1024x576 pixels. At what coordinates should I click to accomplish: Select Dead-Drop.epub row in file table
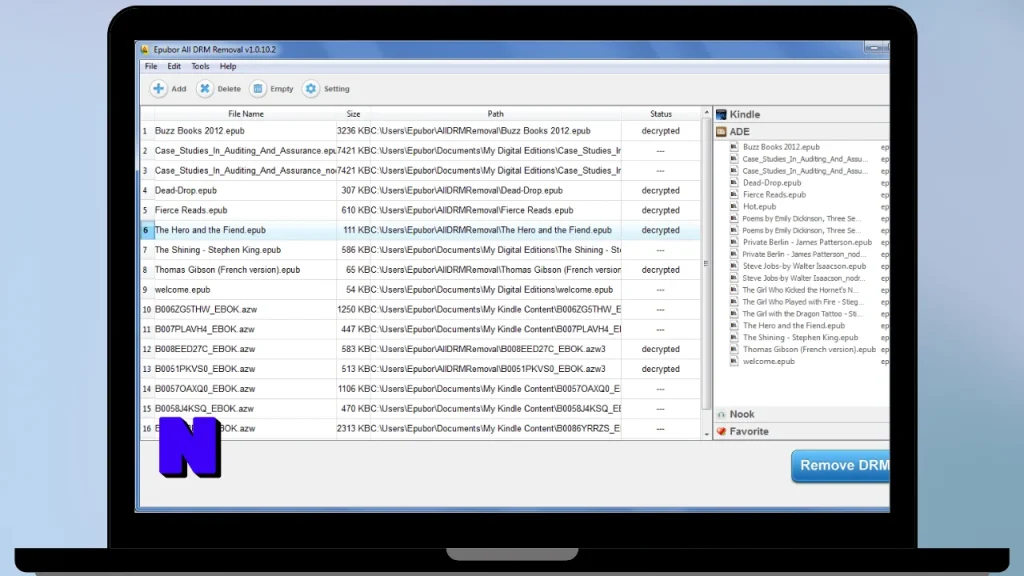tap(421, 190)
